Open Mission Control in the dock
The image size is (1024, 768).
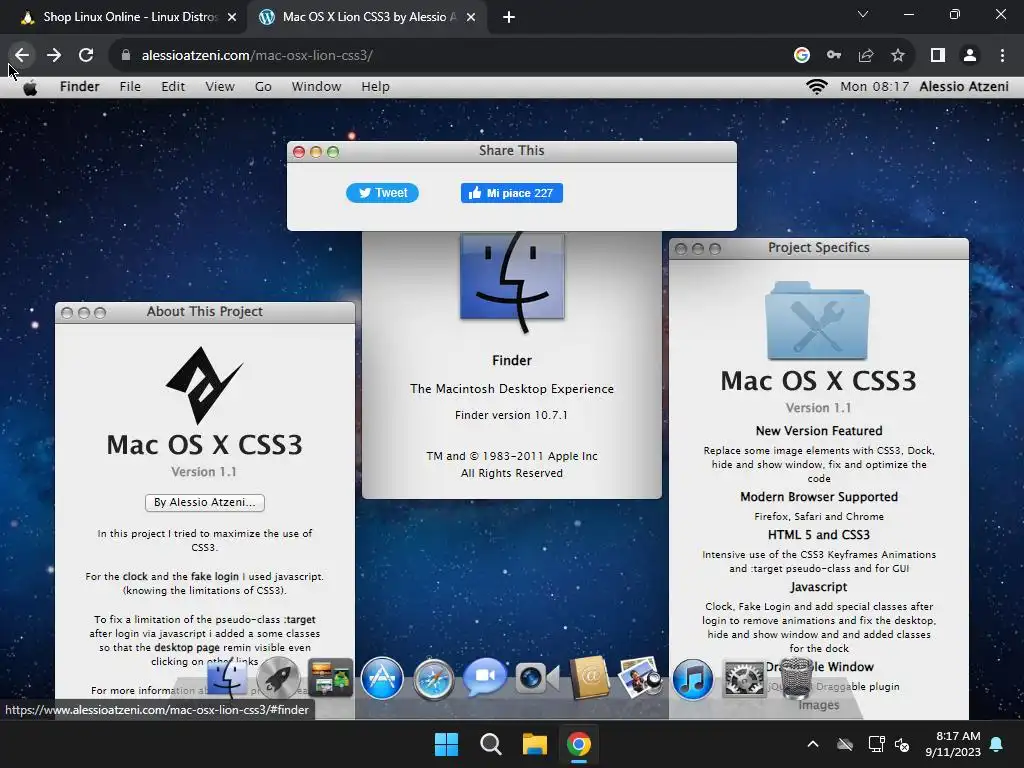point(330,679)
